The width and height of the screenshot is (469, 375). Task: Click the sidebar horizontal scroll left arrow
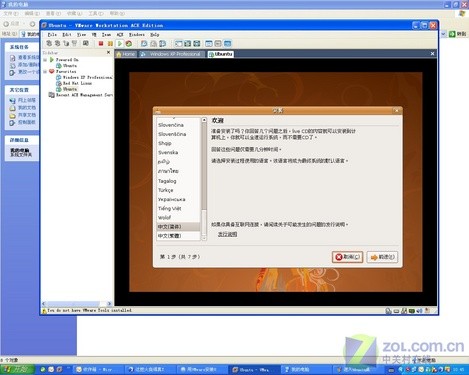pos(44,304)
